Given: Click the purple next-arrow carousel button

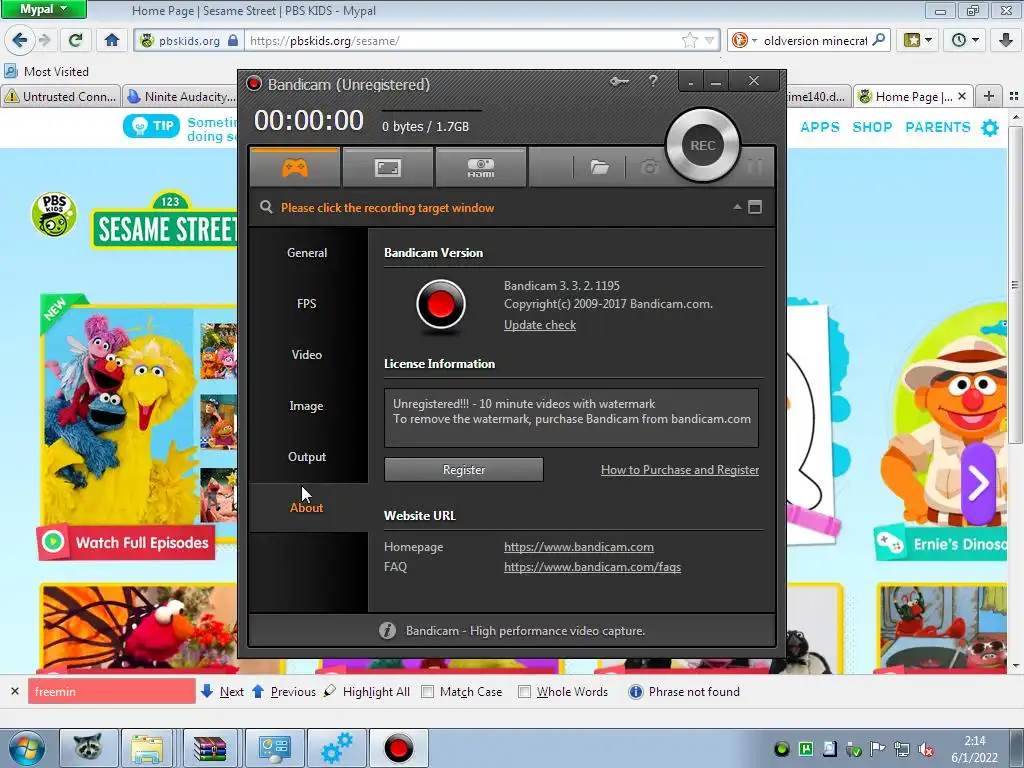Looking at the screenshot, I should (x=978, y=483).
